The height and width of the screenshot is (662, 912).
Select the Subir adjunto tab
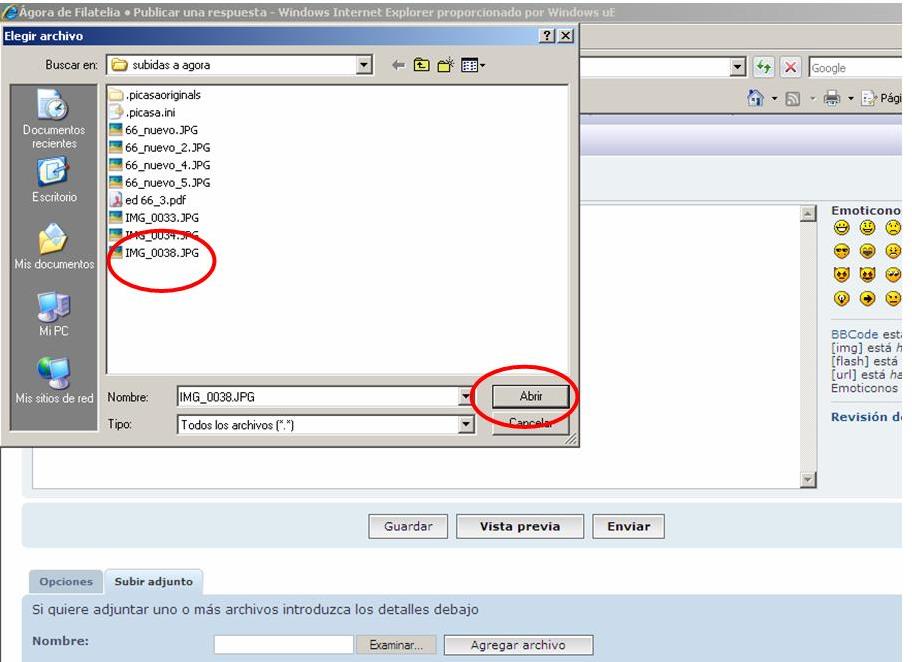[x=153, y=582]
